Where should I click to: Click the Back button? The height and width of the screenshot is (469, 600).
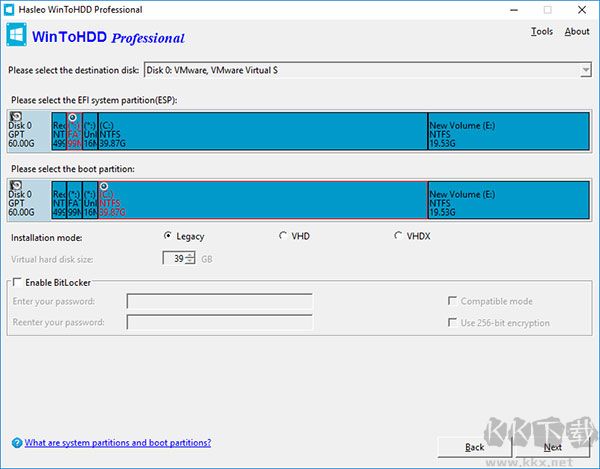(474, 447)
